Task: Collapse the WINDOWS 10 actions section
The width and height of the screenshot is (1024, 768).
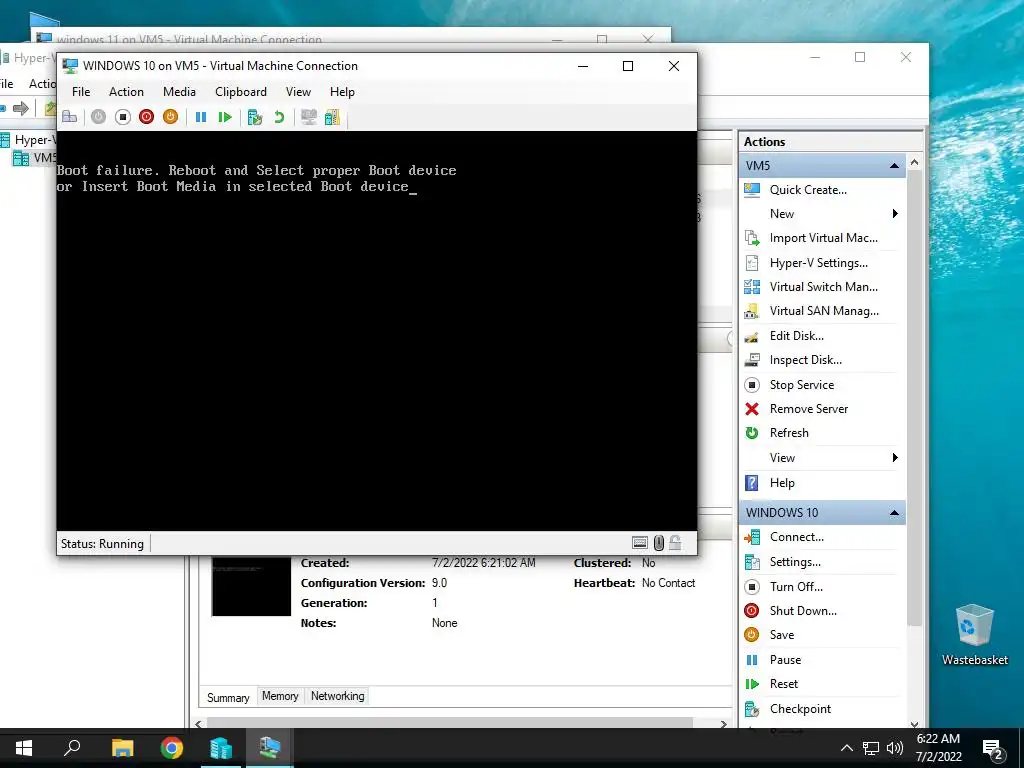Action: pos(894,513)
